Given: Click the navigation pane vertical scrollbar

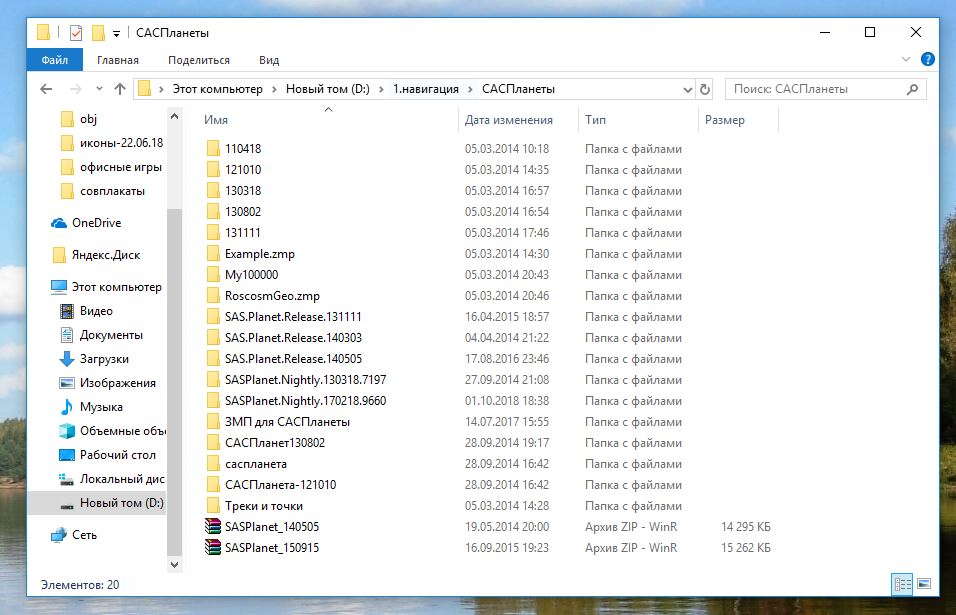Looking at the screenshot, I should coord(175,350).
